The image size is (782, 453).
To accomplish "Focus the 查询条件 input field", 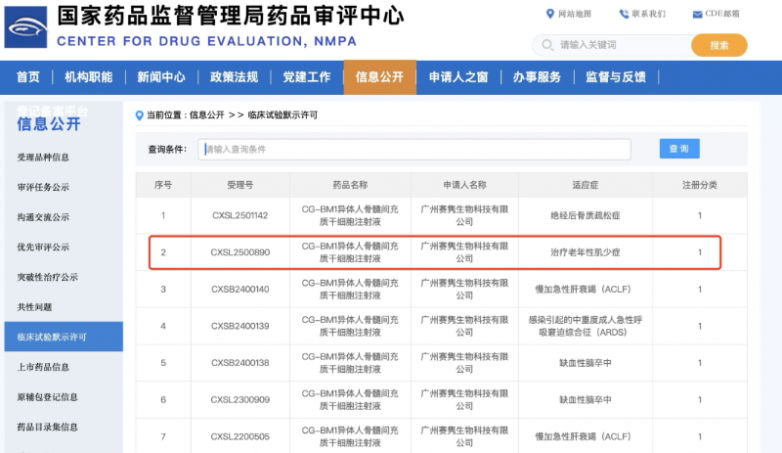I will (414, 149).
